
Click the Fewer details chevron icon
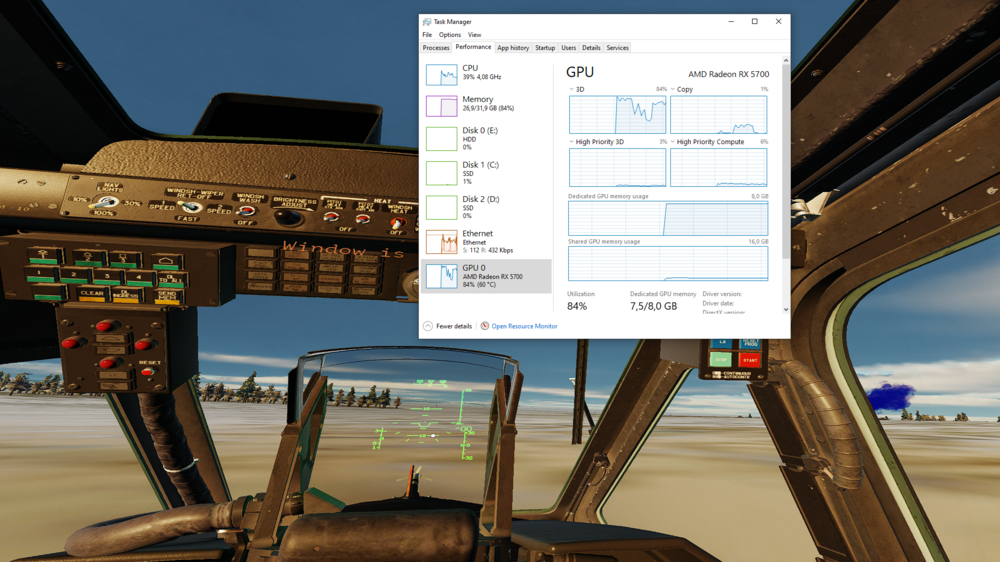428,326
